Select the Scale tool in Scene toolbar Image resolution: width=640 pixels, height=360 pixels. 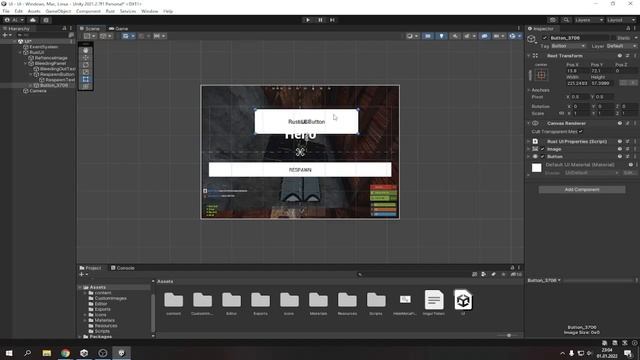[x=86, y=72]
